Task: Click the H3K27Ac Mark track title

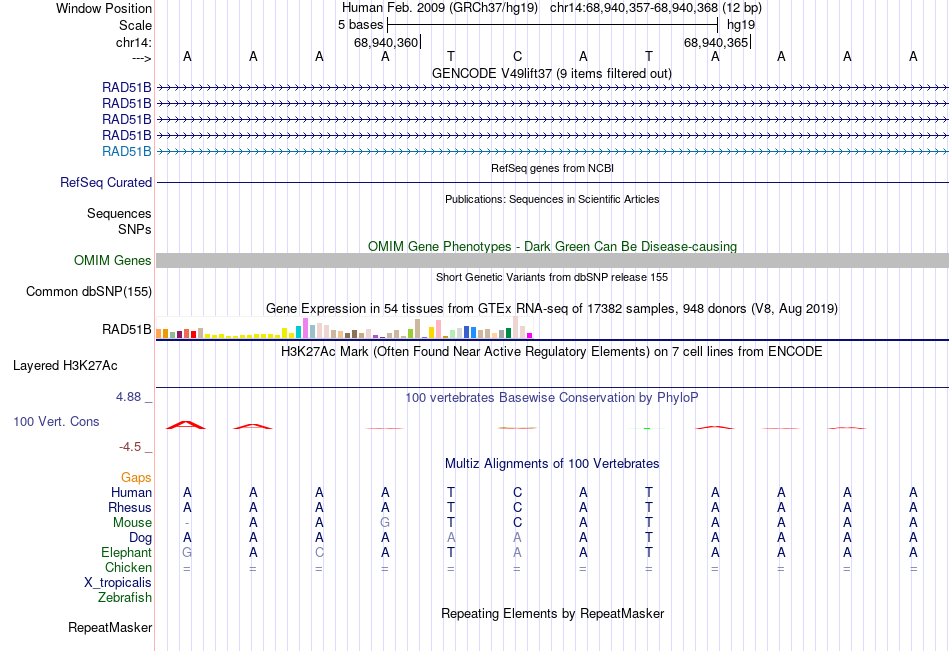Action: tap(552, 352)
